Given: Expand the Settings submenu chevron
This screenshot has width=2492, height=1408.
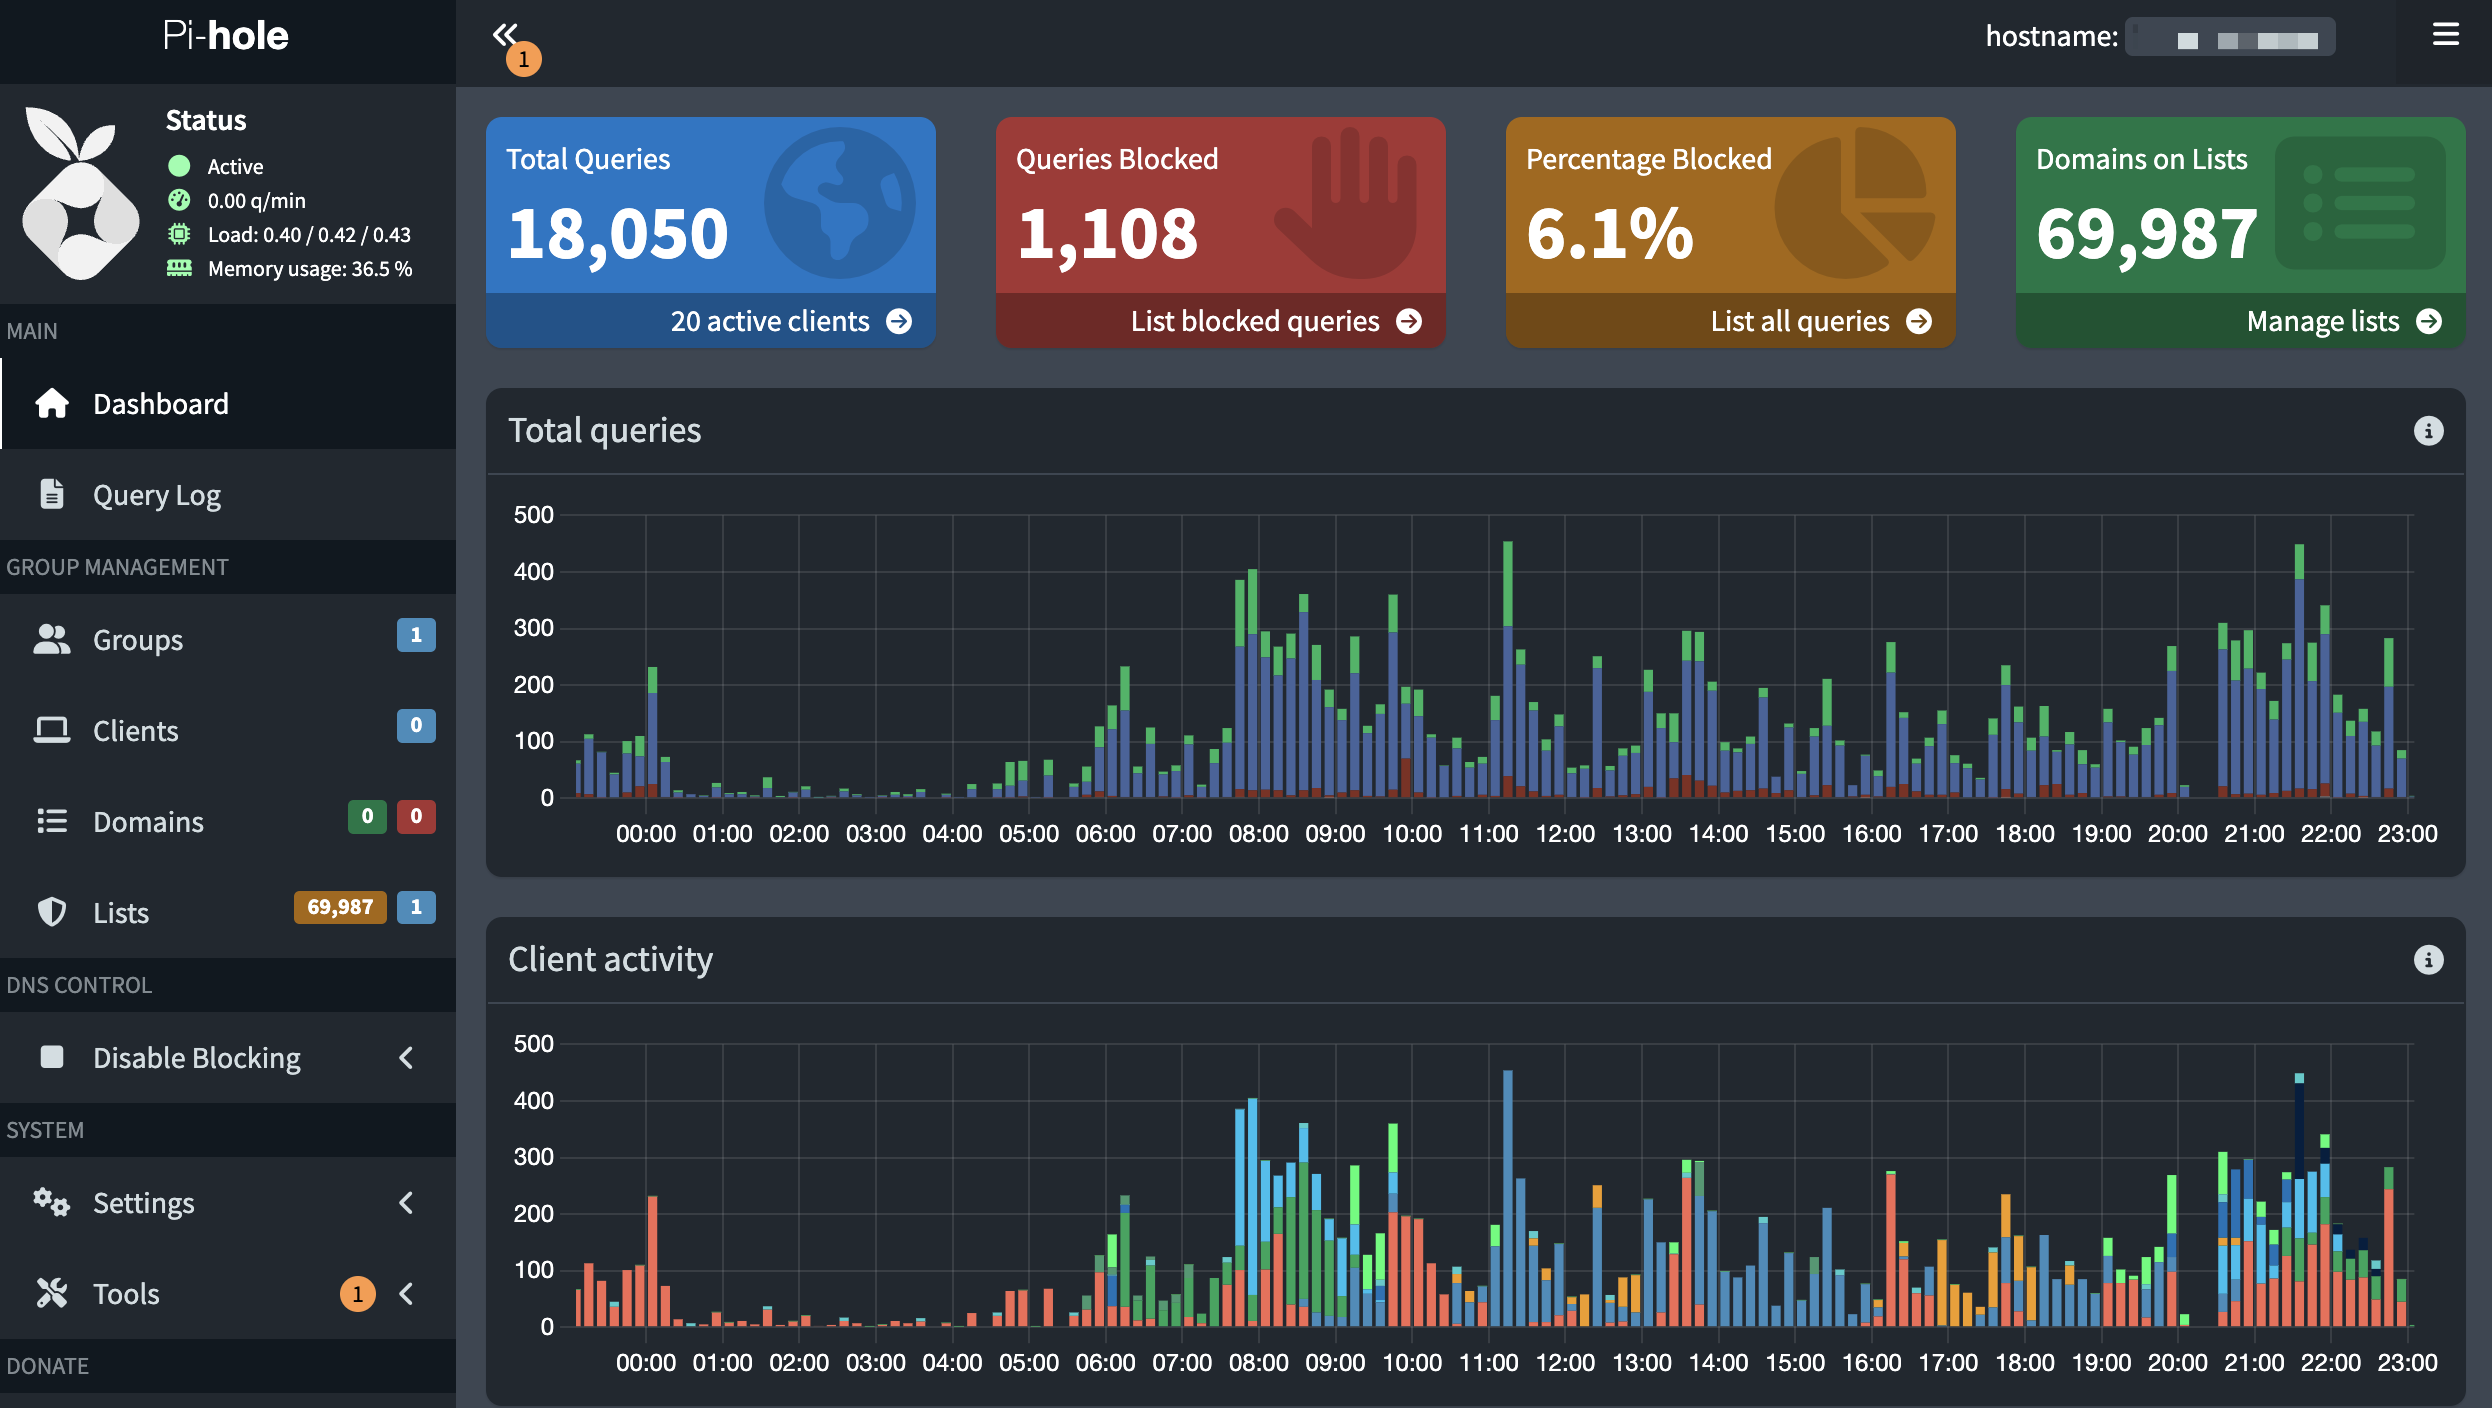Looking at the screenshot, I should click(406, 1203).
